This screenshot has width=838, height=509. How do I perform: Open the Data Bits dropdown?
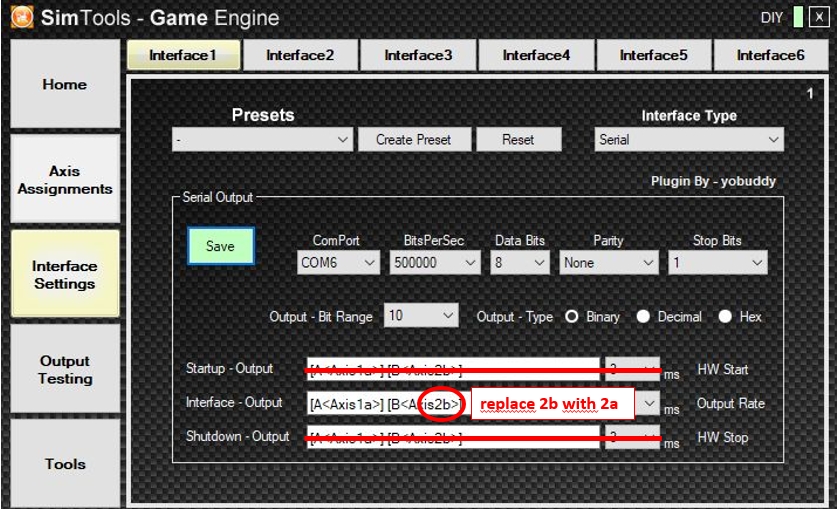pos(520,263)
